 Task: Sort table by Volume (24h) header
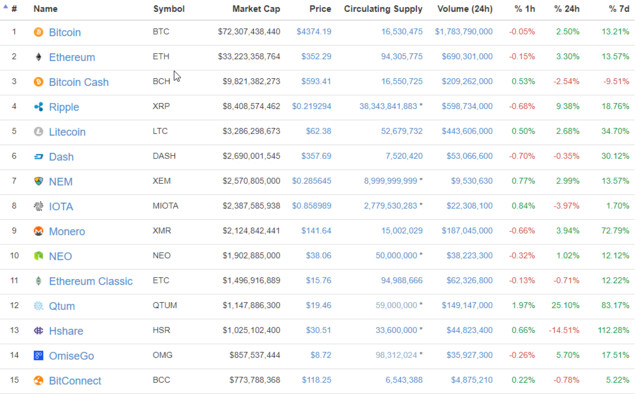click(x=465, y=9)
